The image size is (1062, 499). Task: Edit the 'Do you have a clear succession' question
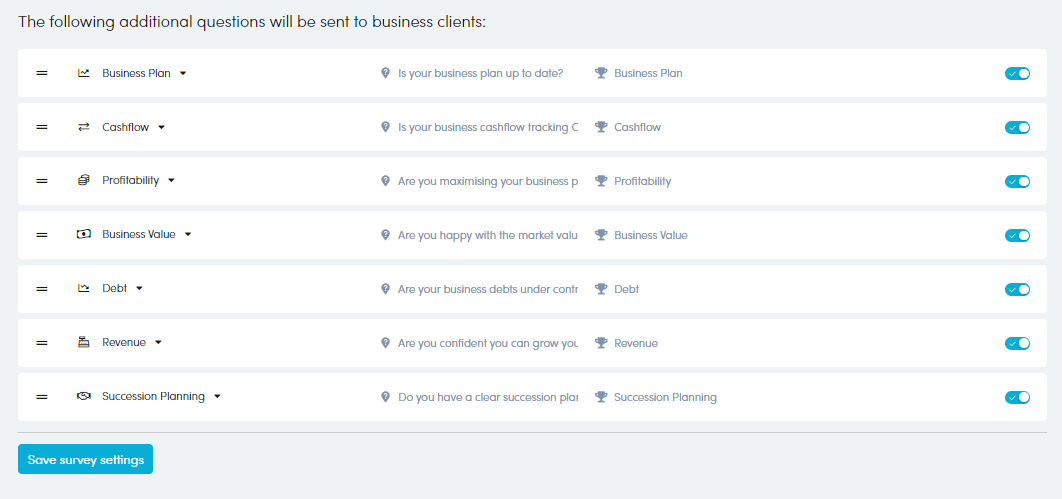point(488,397)
